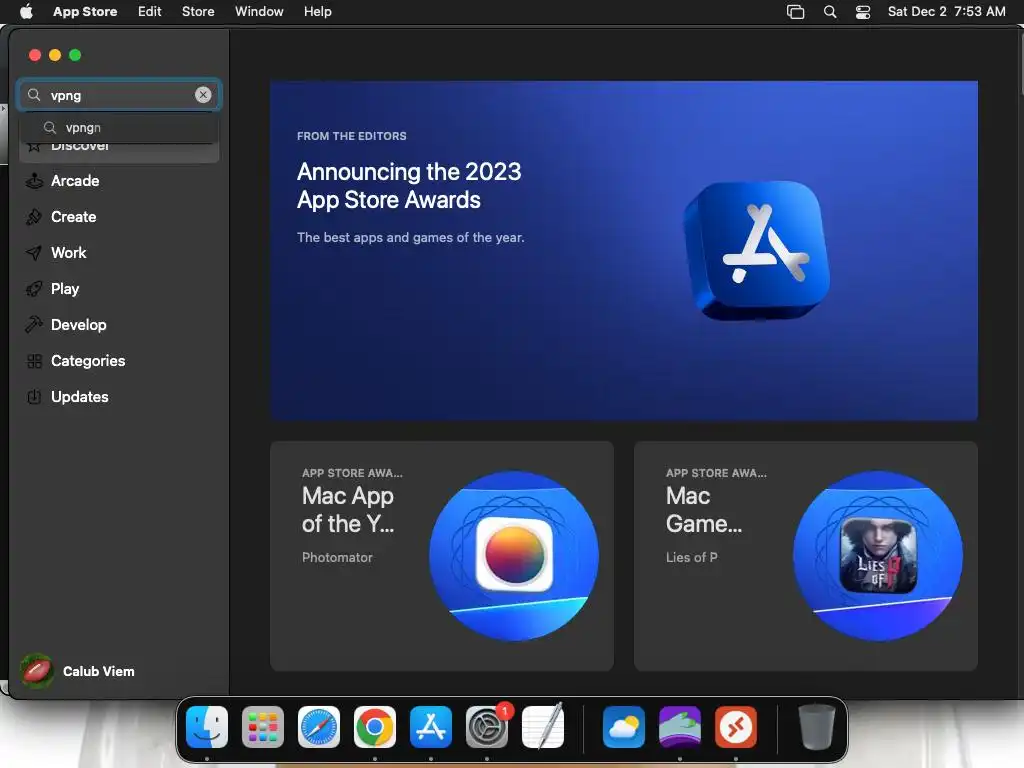
Task: Open the Arcade section
Action: click(119, 181)
